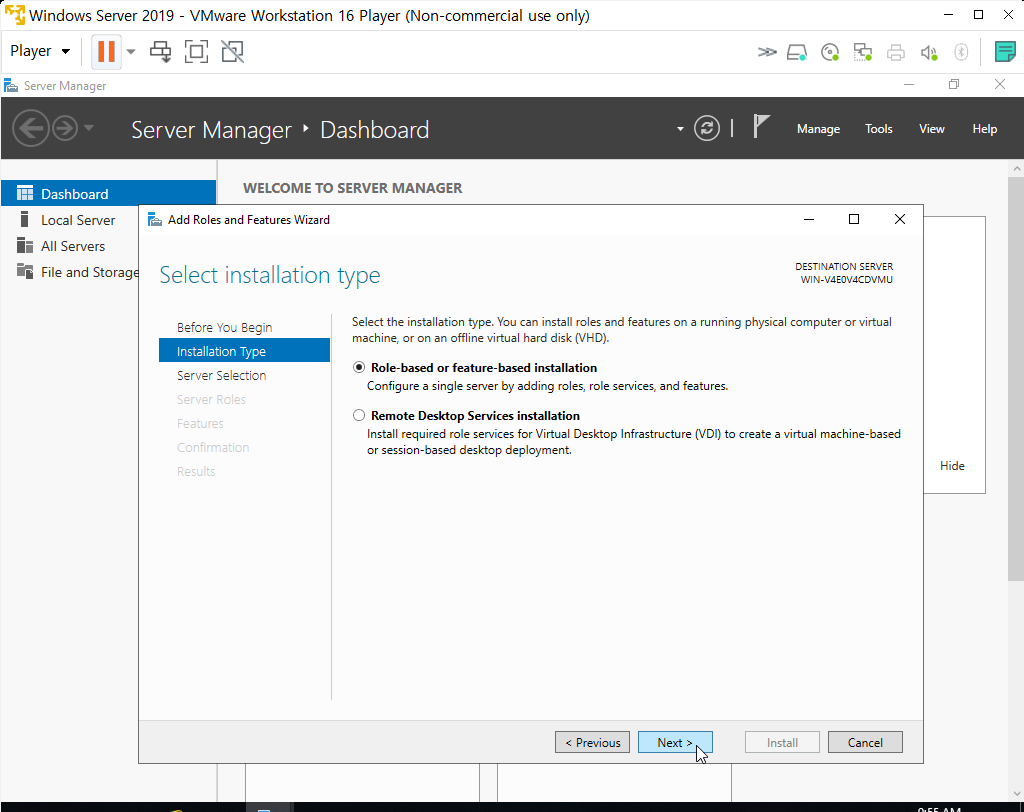The height and width of the screenshot is (812, 1024).
Task: Open navigation history dropdown beside forward arrow
Action: coord(89,127)
